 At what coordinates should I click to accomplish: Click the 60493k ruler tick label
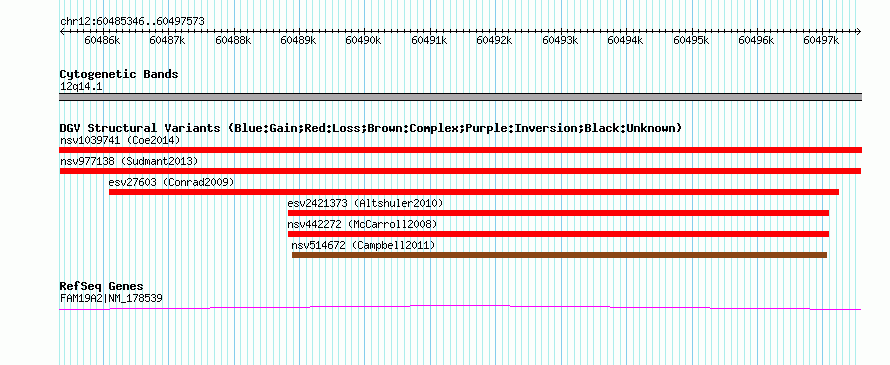560,40
